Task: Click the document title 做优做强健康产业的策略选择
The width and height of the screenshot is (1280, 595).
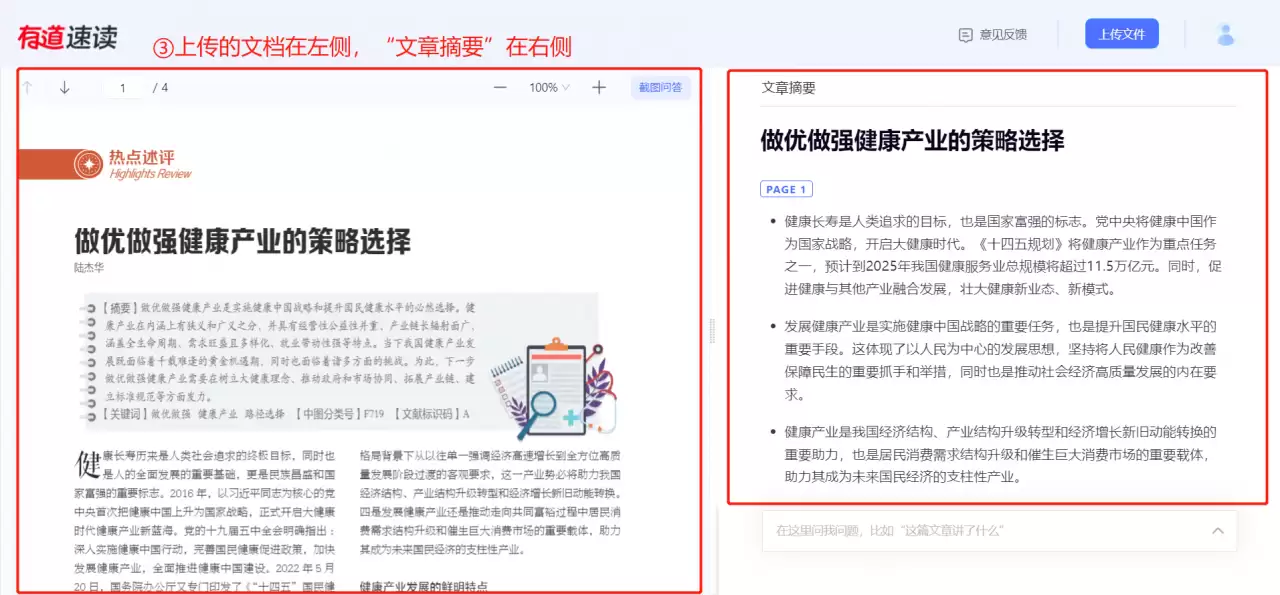Action: point(243,241)
